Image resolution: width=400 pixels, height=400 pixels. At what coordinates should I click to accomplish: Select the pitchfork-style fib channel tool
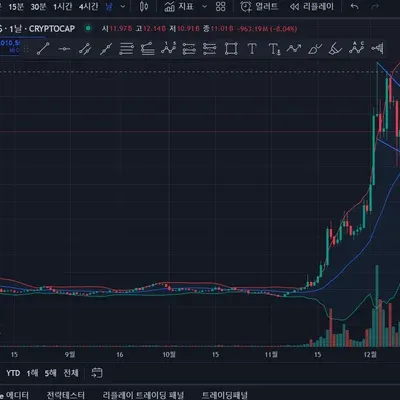(x=147, y=49)
